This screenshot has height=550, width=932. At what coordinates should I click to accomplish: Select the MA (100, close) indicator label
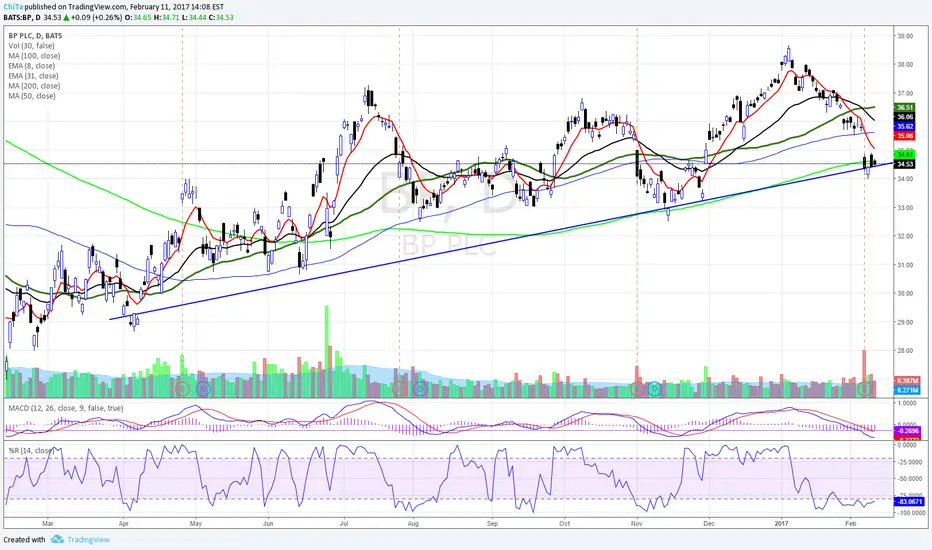tap(34, 56)
